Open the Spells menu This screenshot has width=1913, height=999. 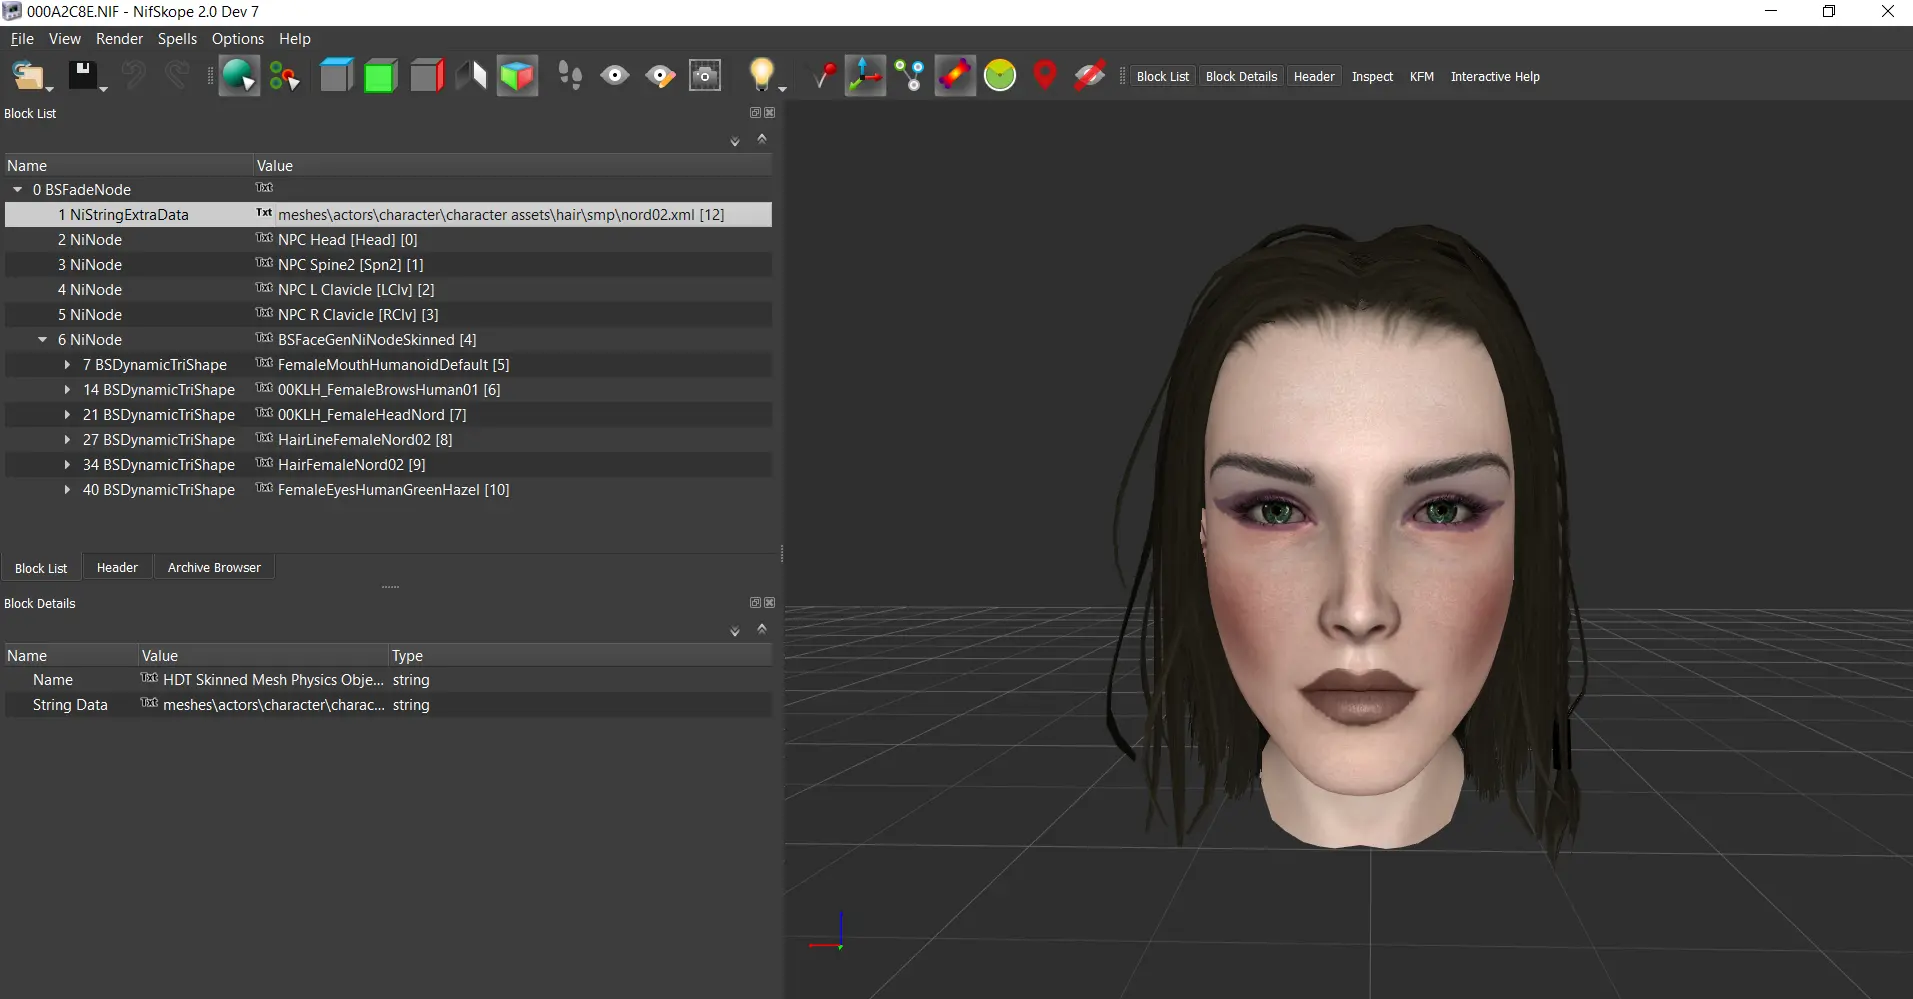tap(177, 39)
